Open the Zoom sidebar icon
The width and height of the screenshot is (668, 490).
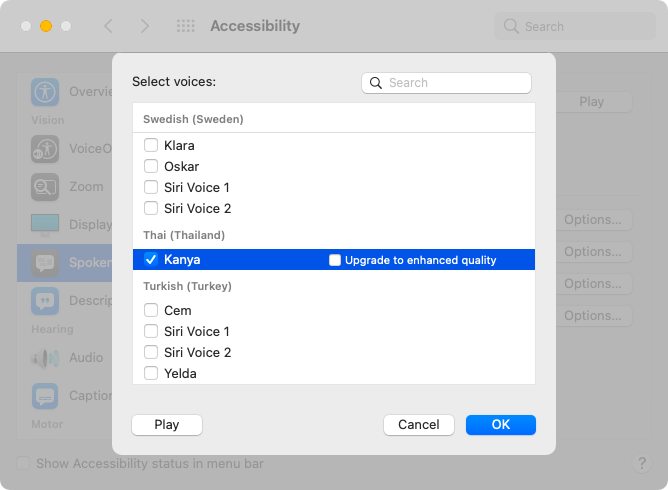45,187
